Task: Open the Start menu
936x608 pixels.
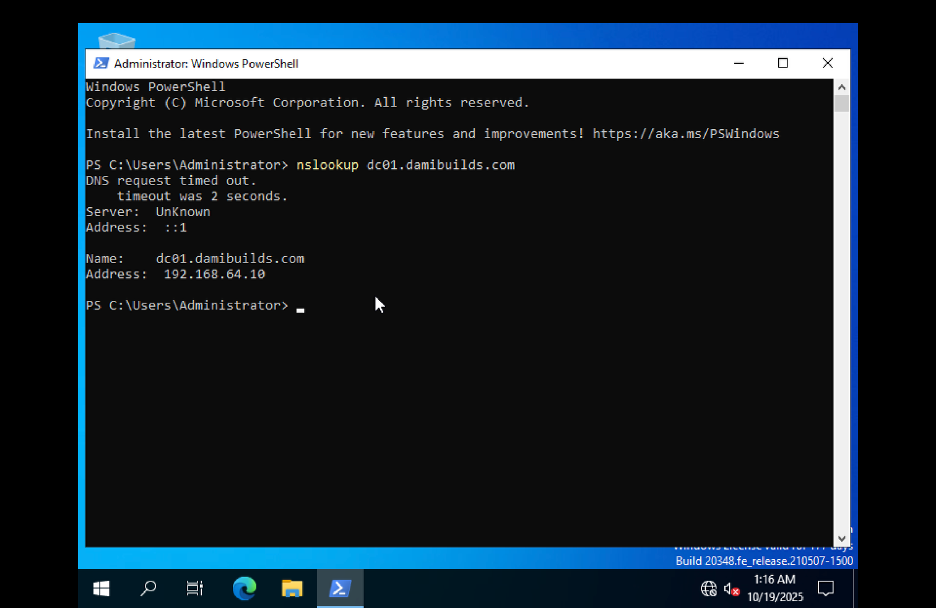Action: click(x=100, y=588)
